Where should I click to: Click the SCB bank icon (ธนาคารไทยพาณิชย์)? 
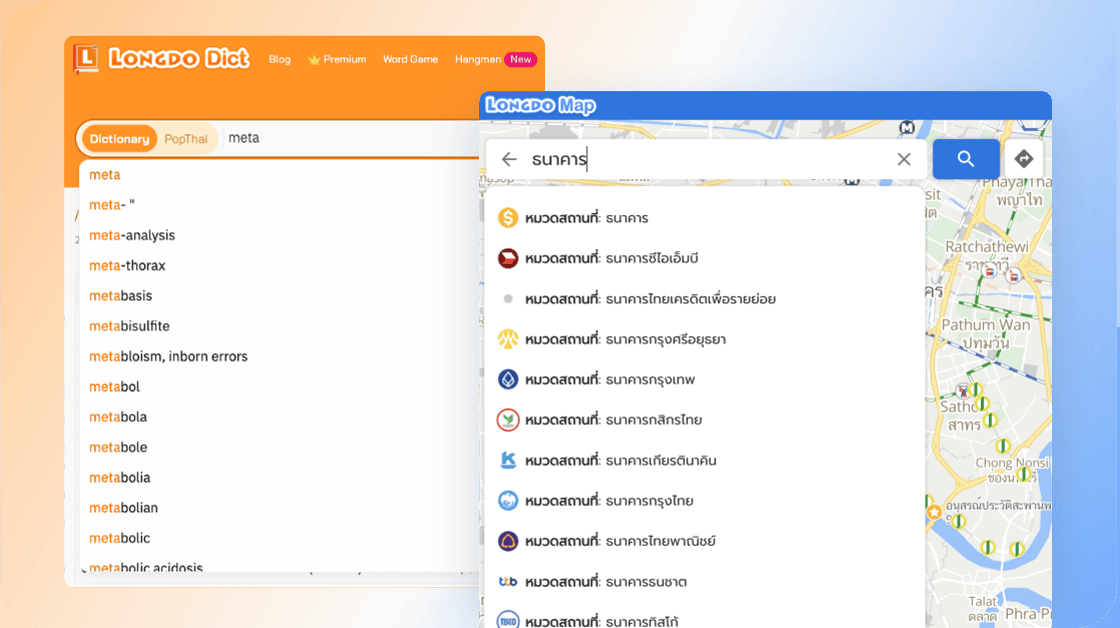[508, 541]
